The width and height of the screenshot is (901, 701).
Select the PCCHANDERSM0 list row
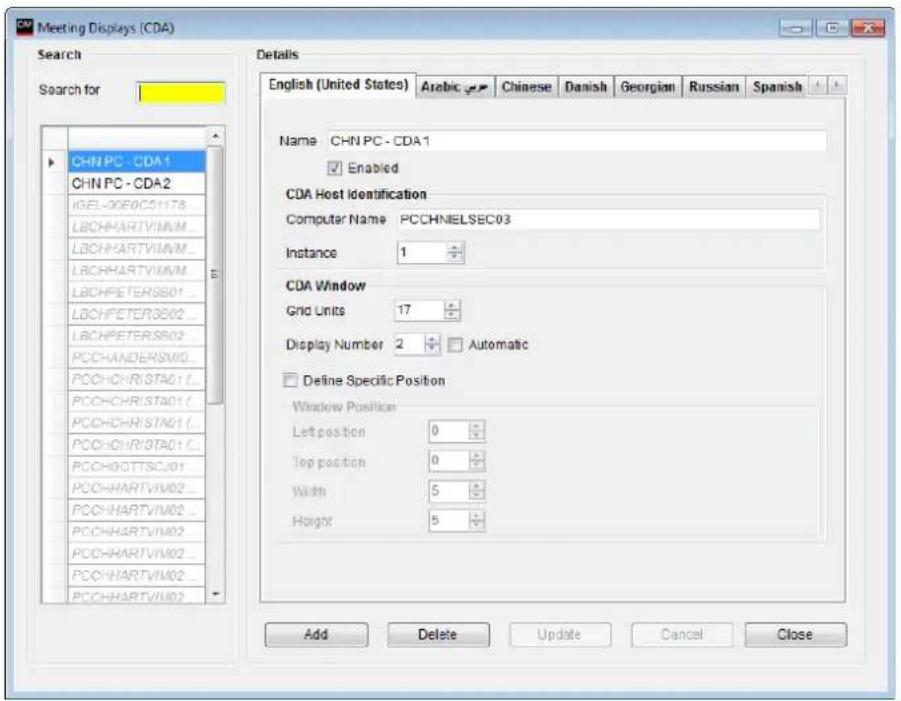(x=136, y=357)
